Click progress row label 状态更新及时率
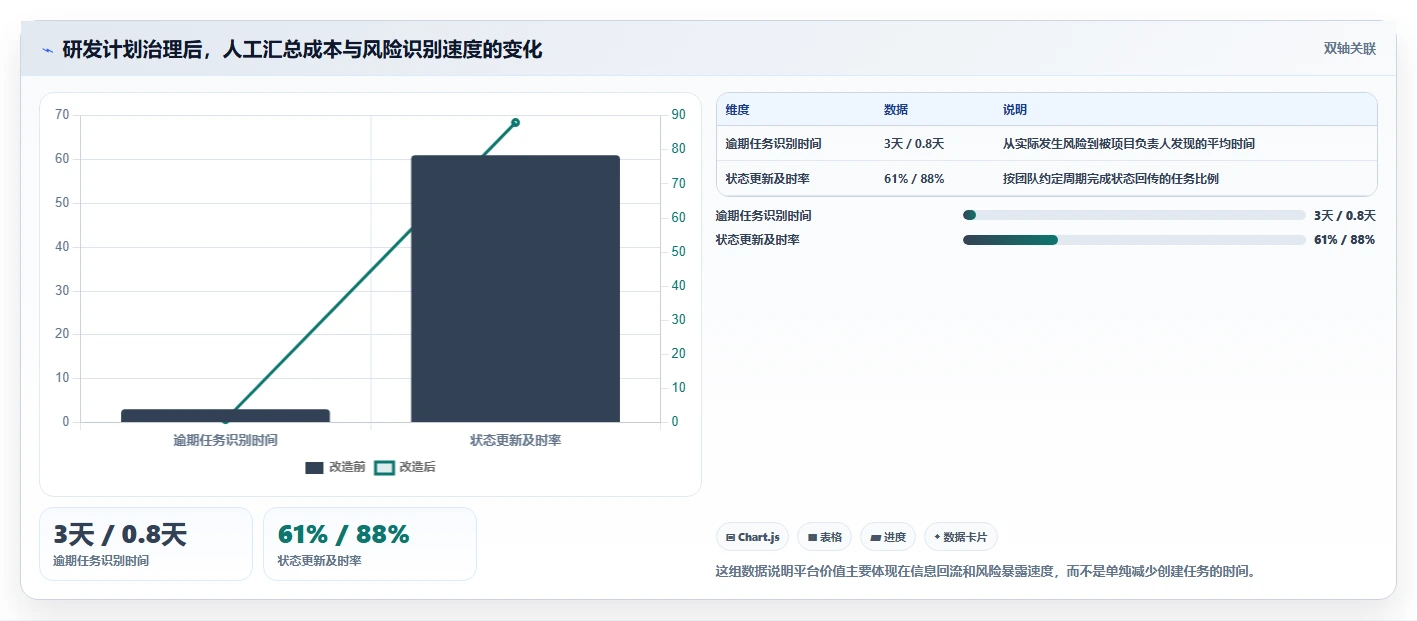The height and width of the screenshot is (621, 1417). pos(758,240)
